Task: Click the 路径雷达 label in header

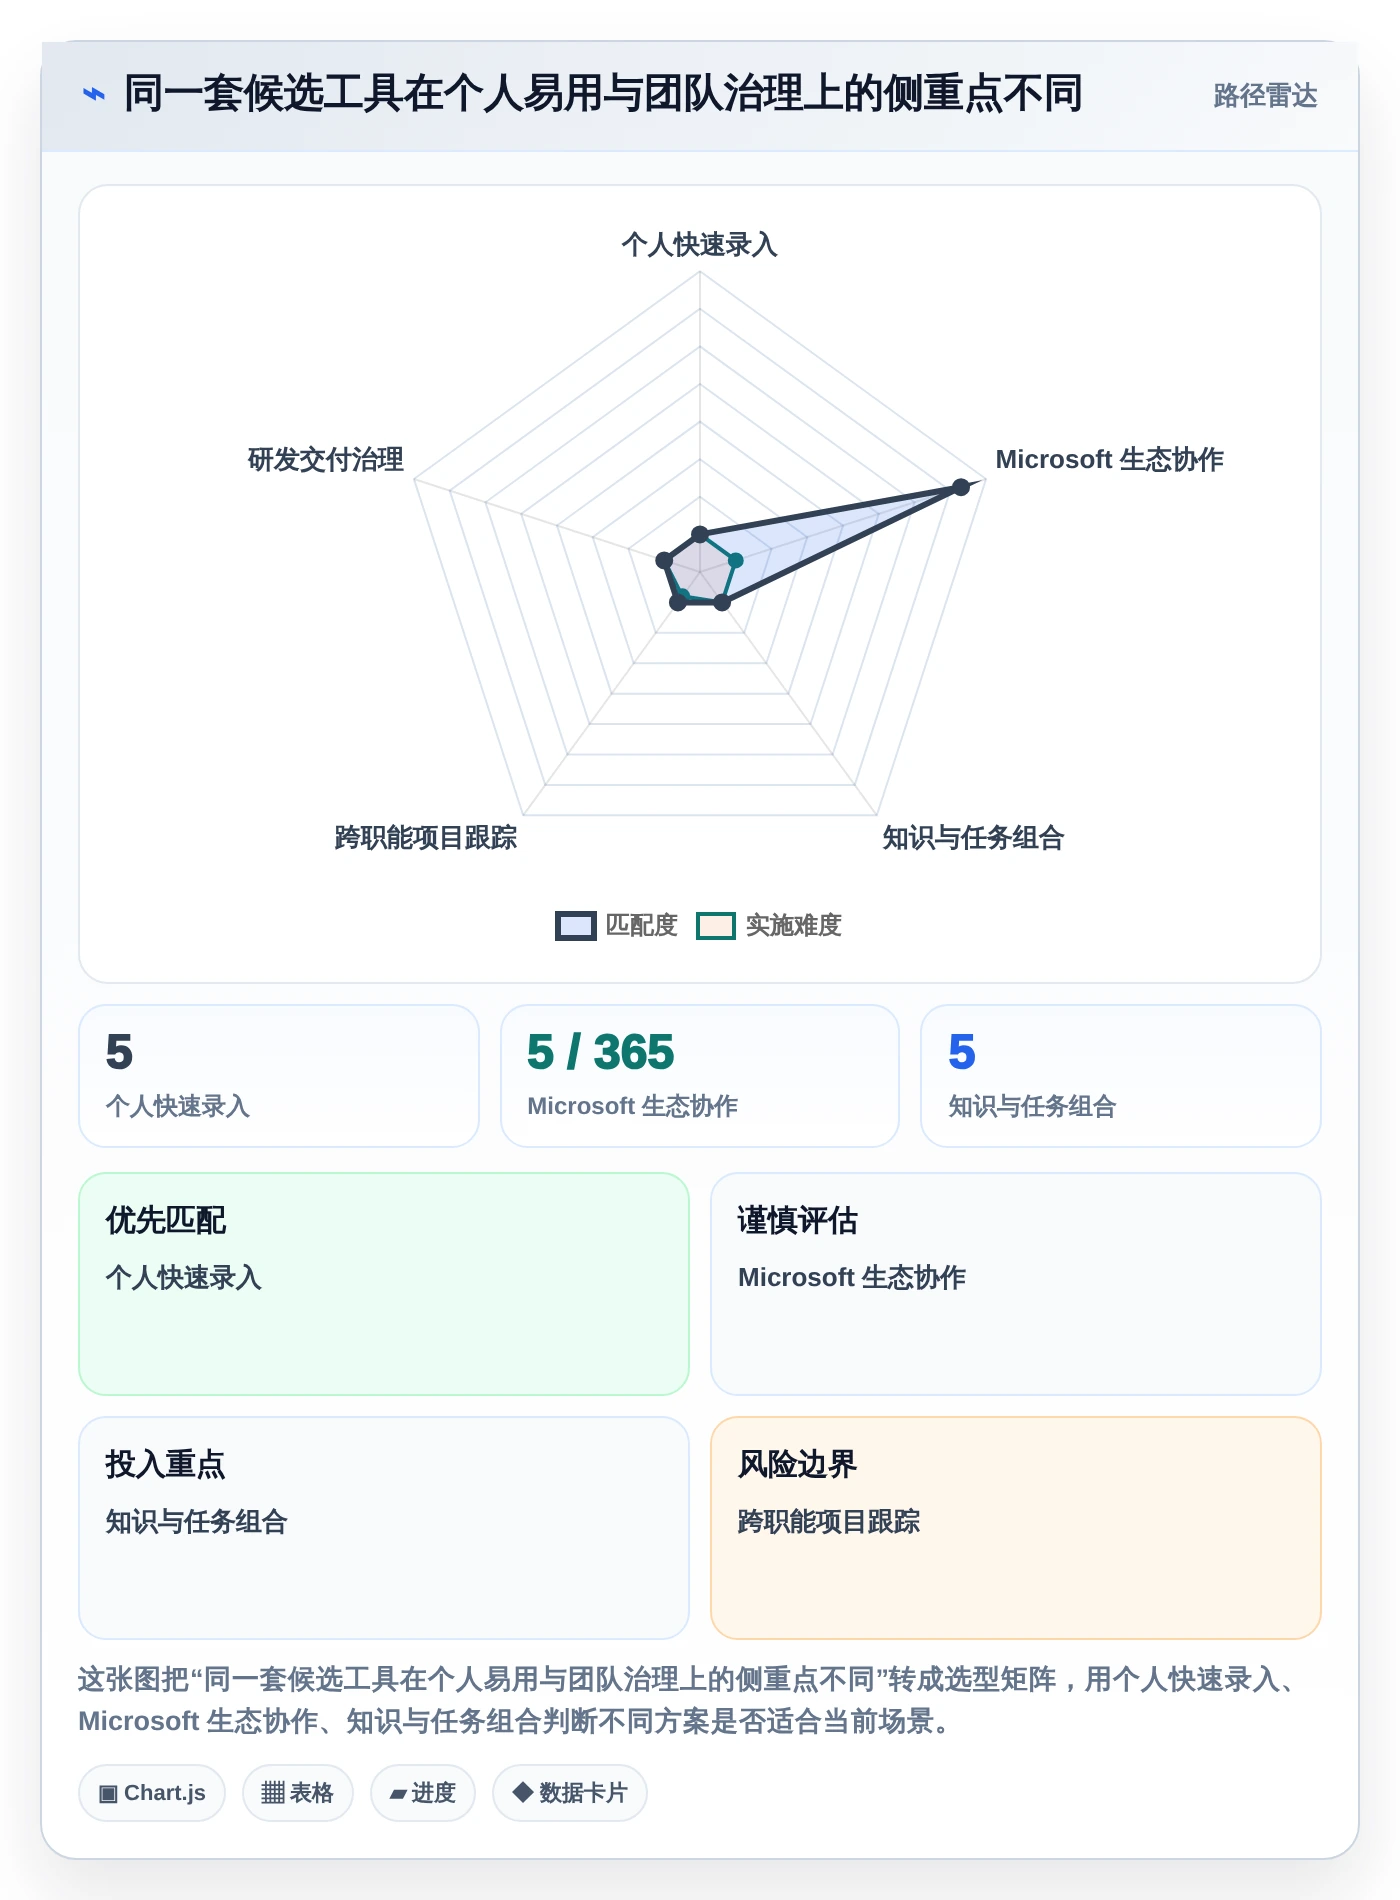Action: coord(1265,96)
